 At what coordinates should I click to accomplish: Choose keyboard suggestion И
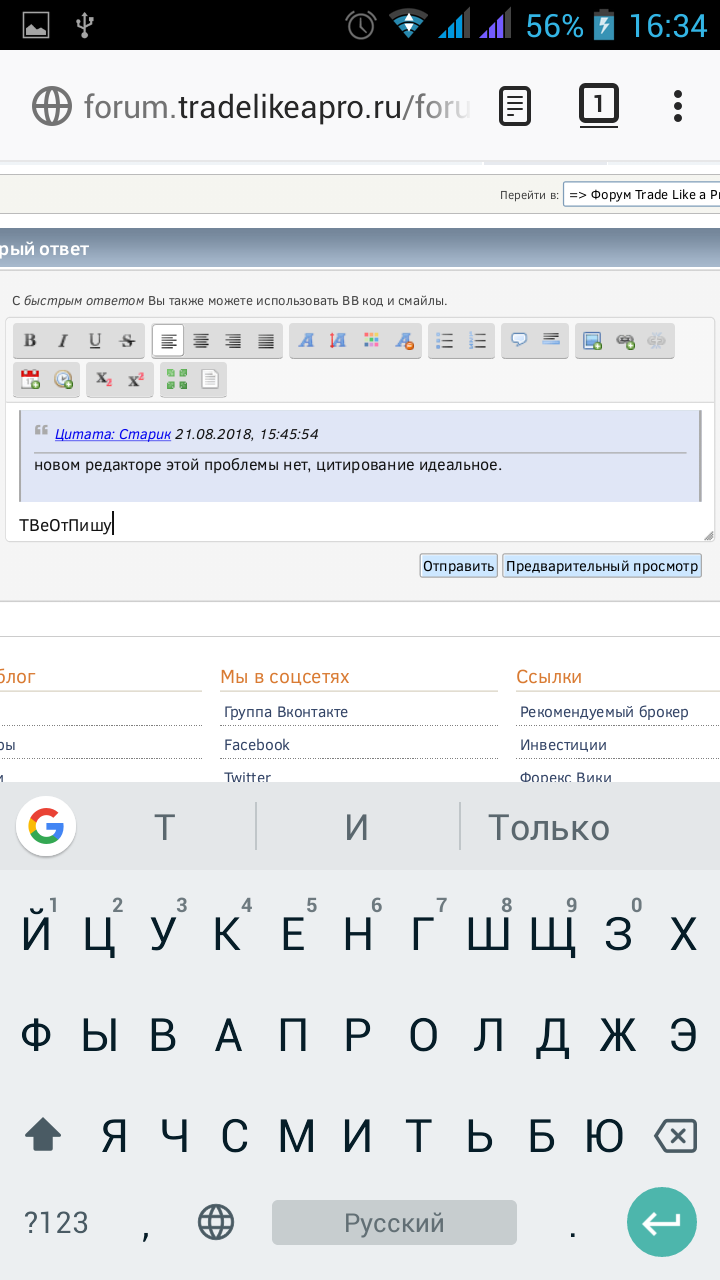pyautogui.click(x=357, y=827)
